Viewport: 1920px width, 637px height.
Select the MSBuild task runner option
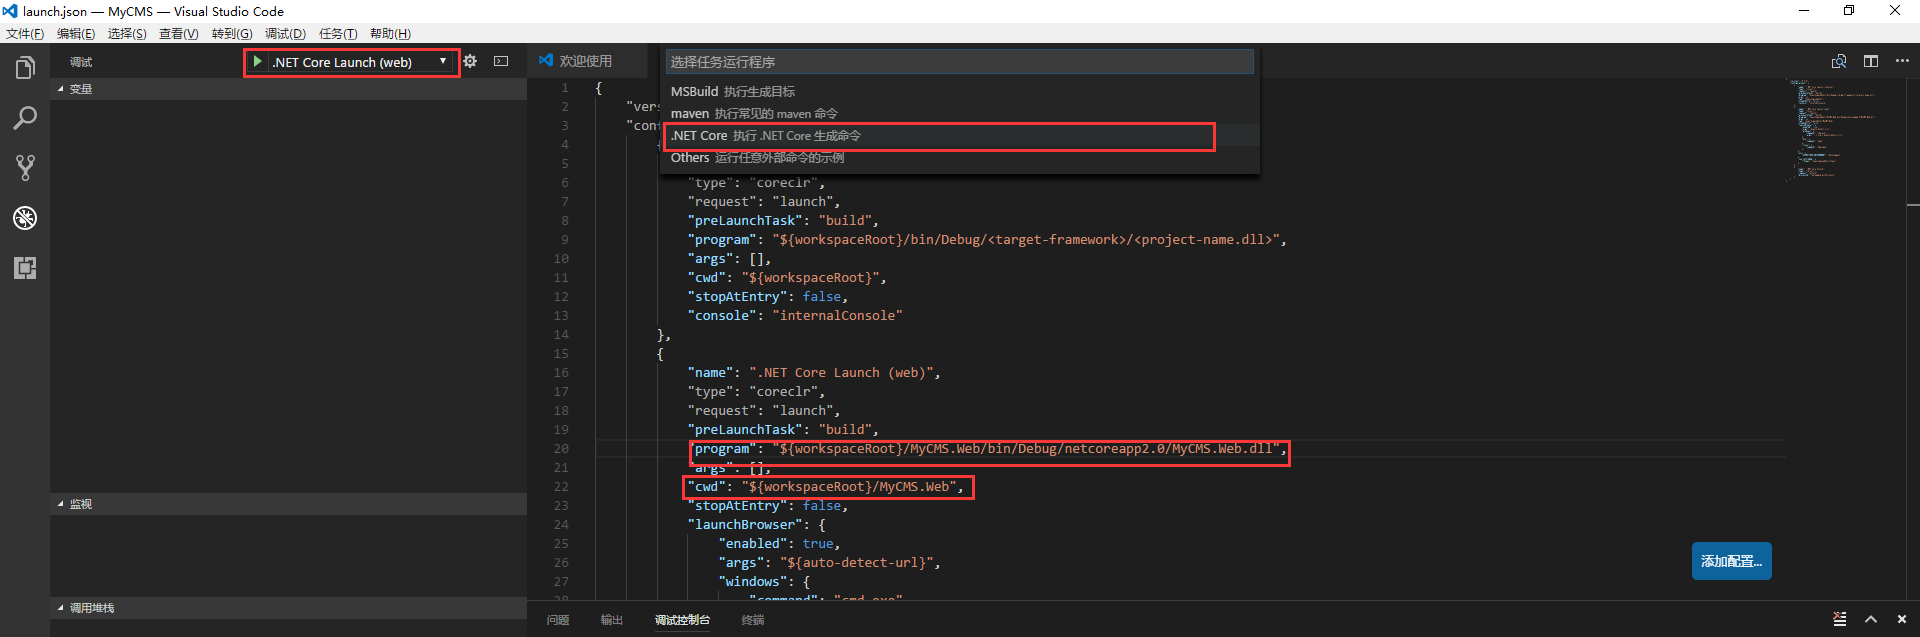pos(960,92)
